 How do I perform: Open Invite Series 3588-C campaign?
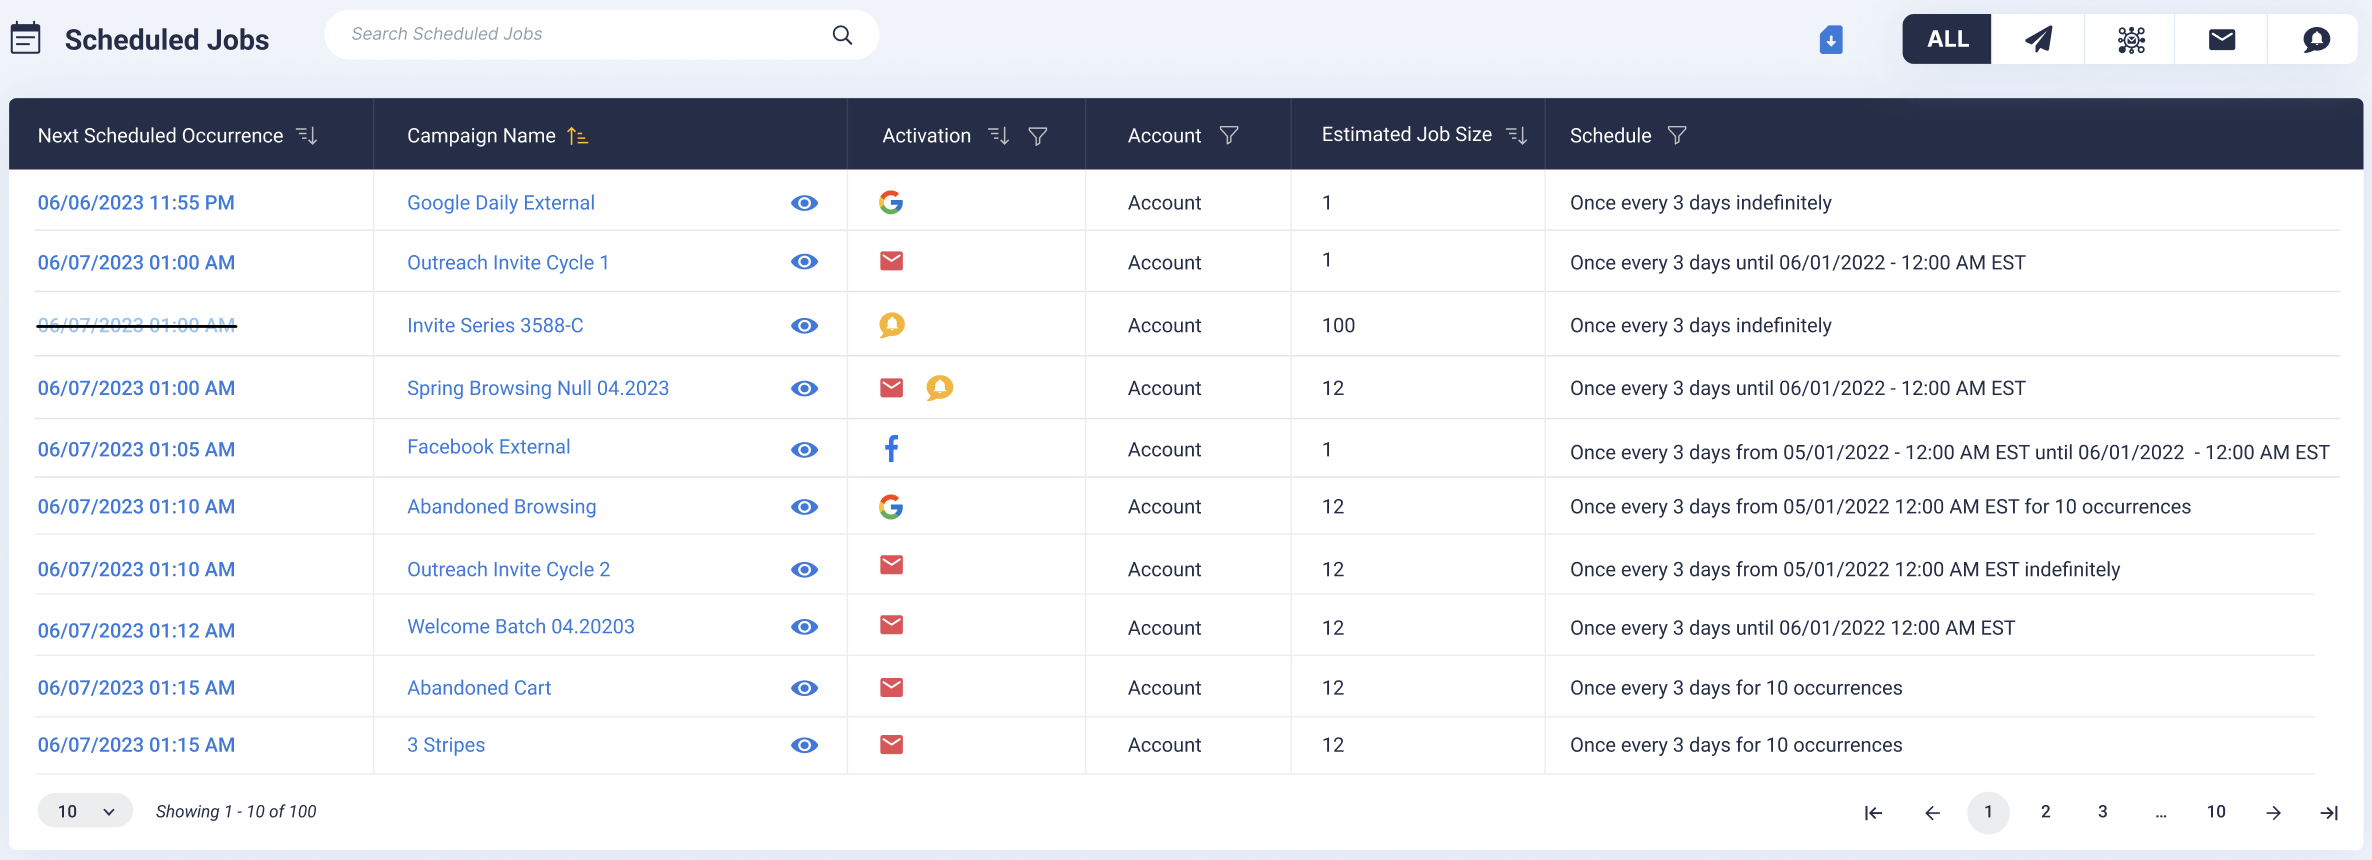point(495,326)
